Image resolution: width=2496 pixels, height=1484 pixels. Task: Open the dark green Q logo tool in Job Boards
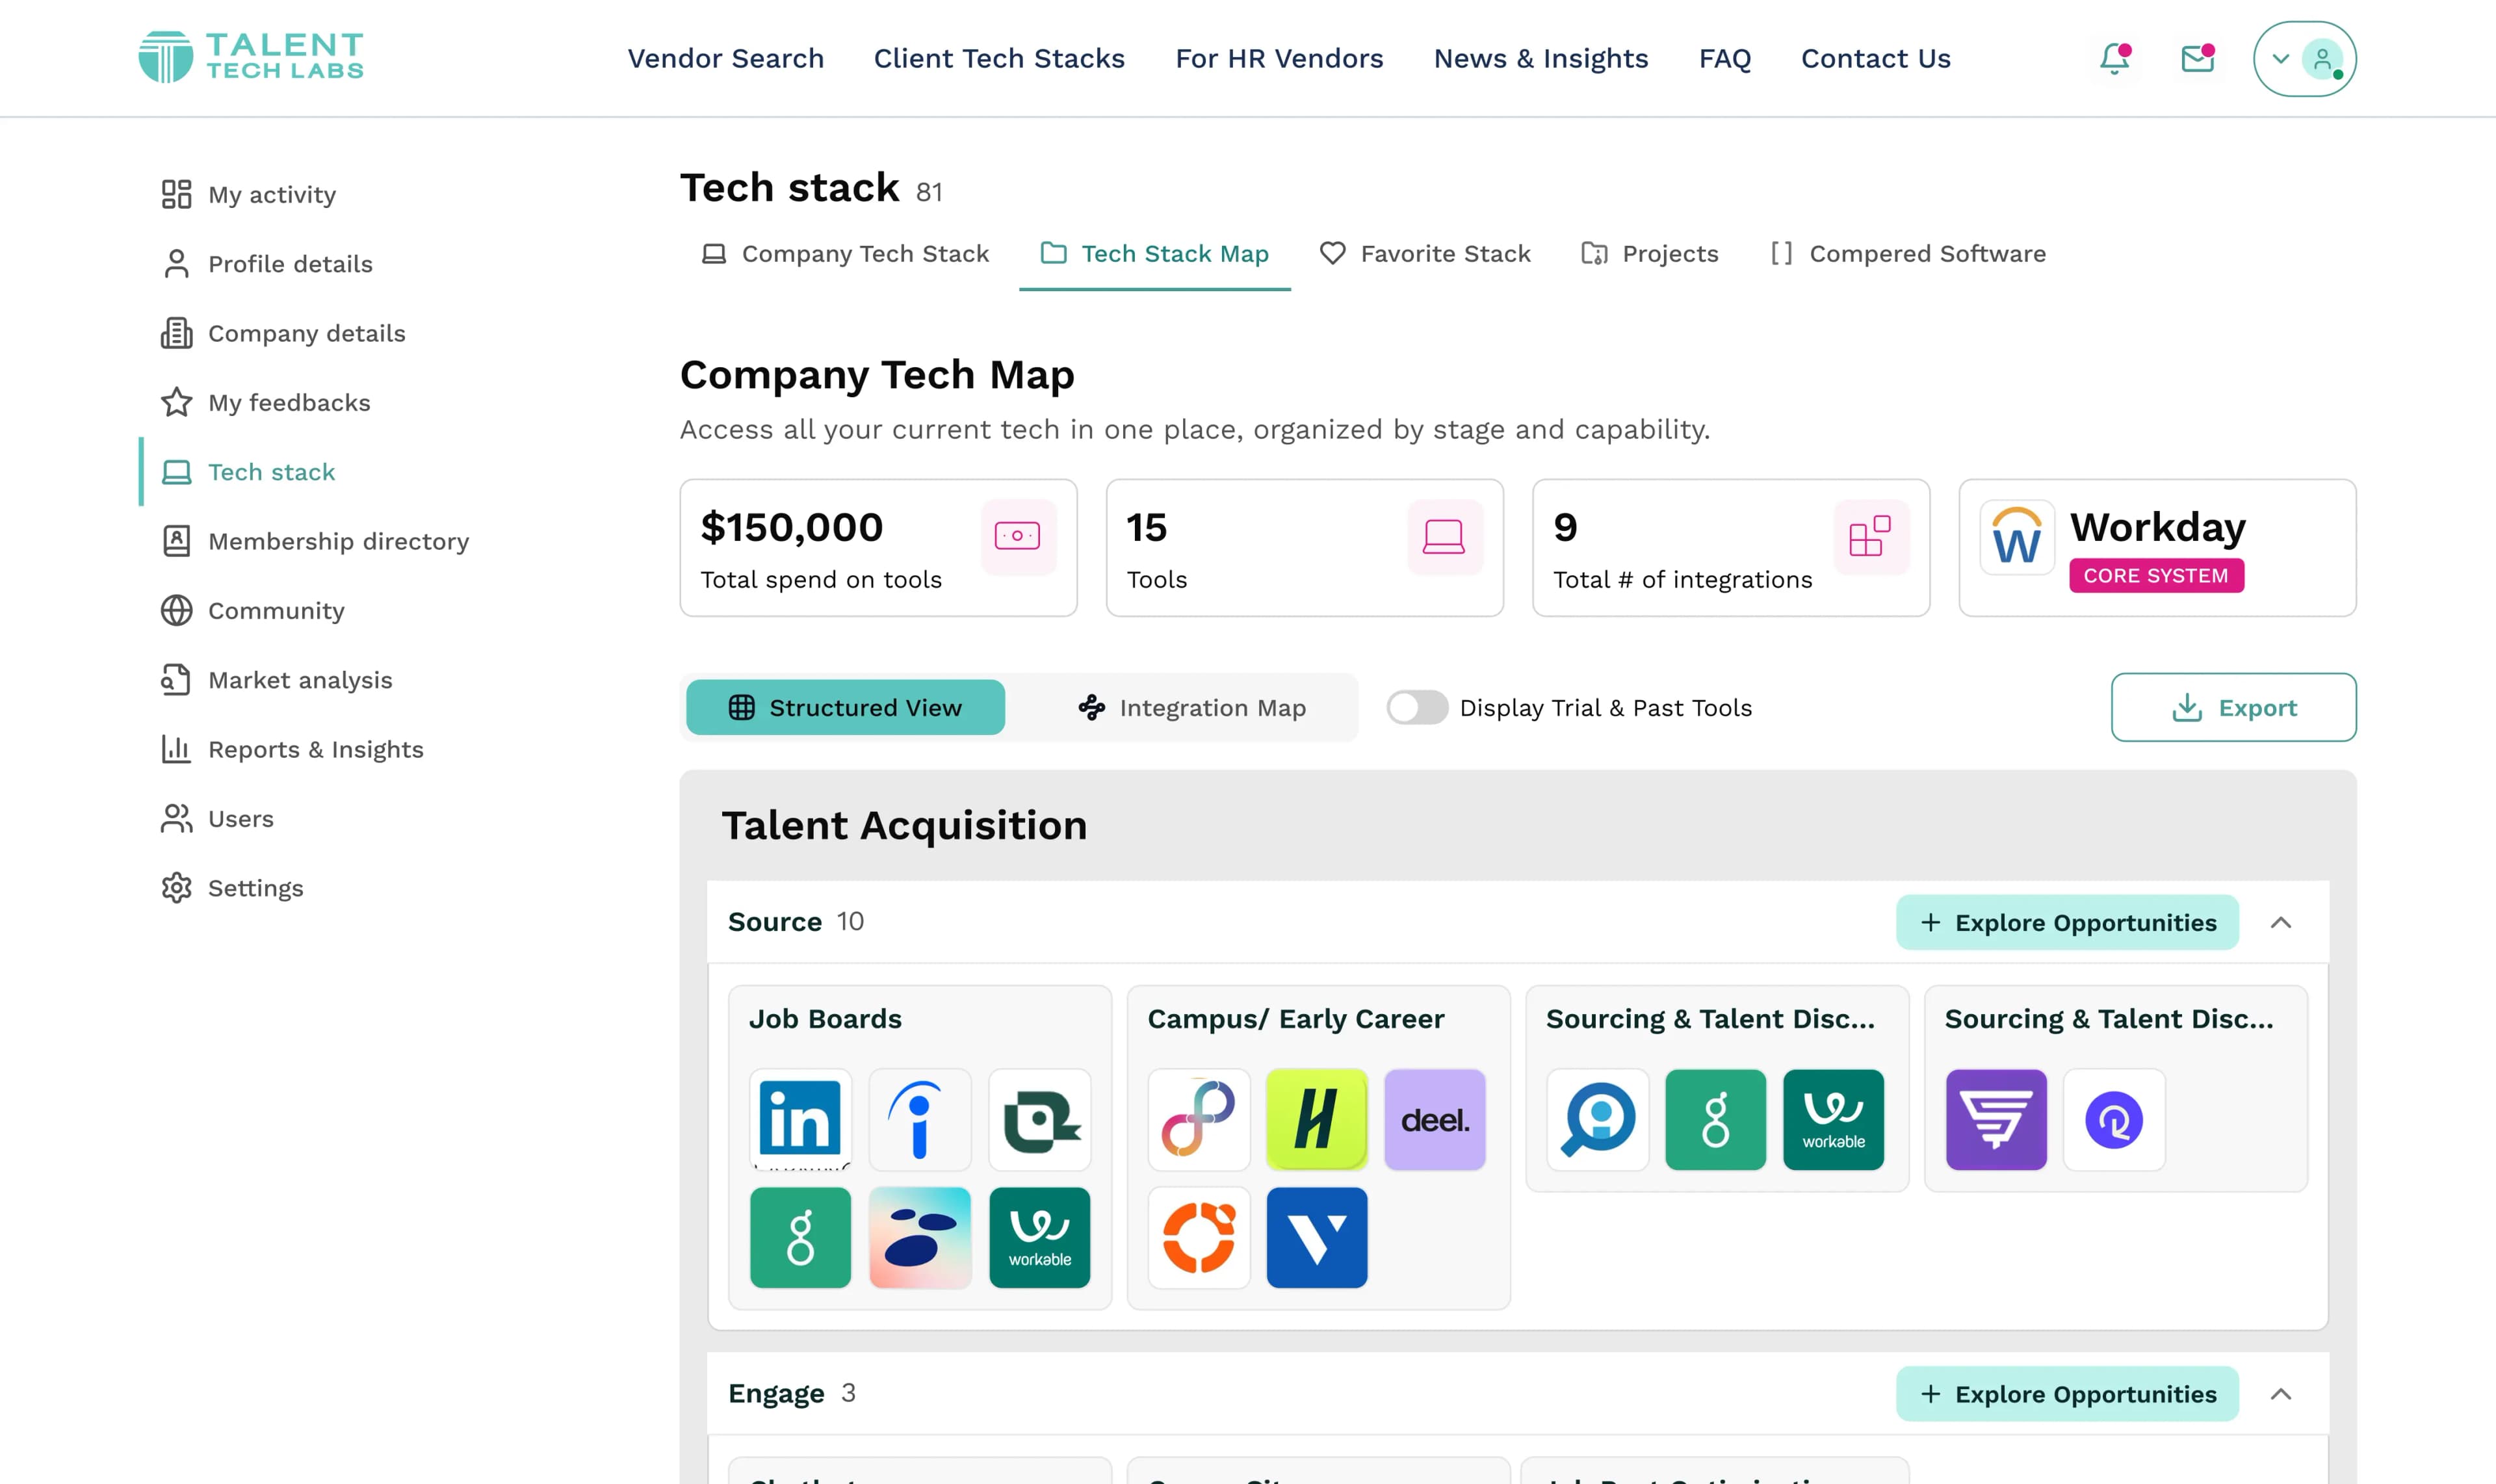coord(1040,1119)
